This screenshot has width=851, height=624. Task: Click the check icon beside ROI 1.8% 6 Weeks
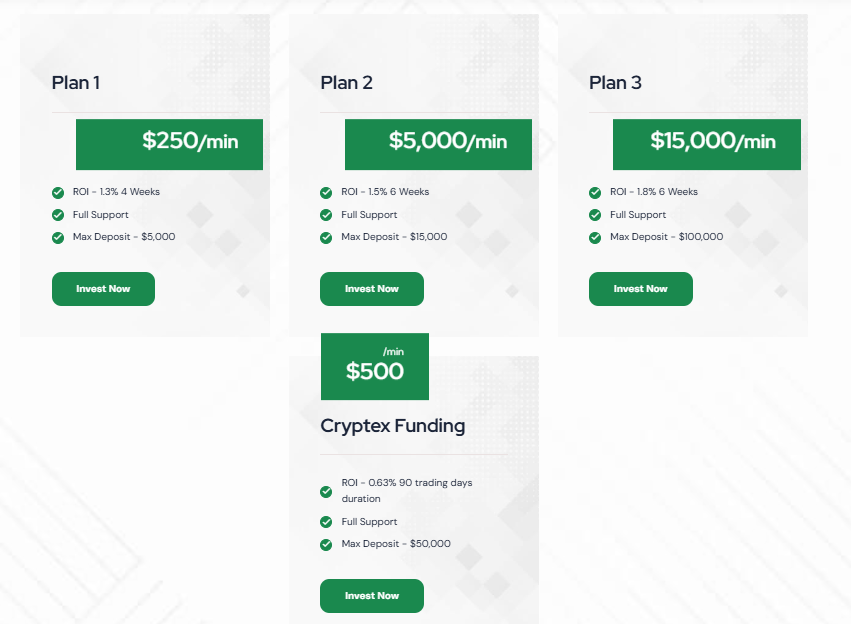coord(595,193)
